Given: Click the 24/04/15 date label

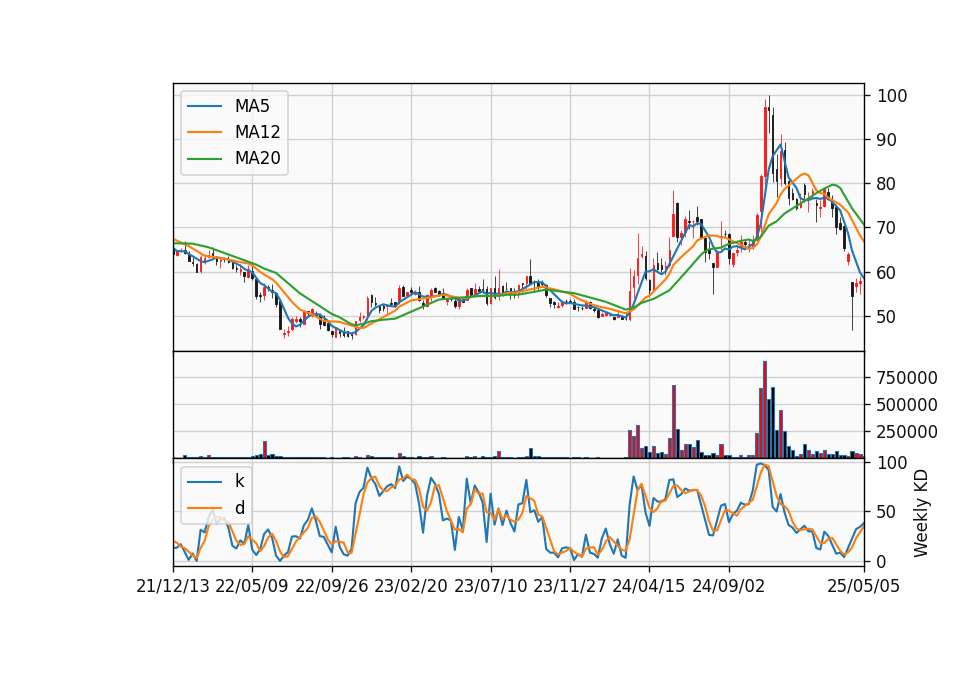Looking at the screenshot, I should 649,586.
